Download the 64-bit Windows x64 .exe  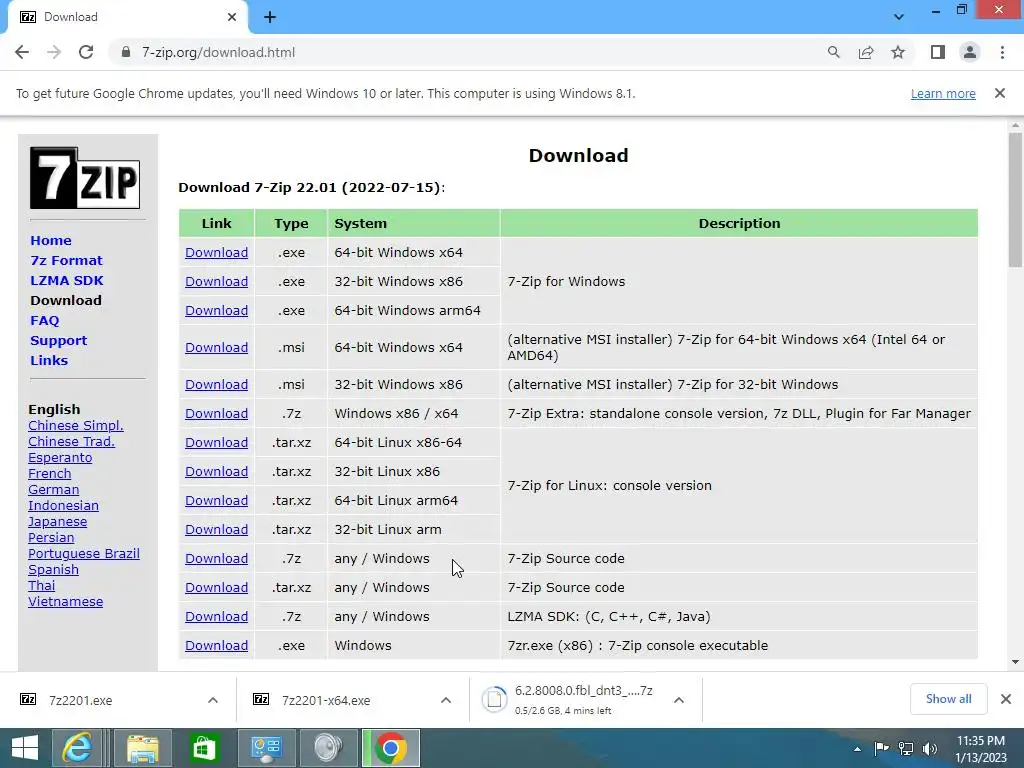point(216,253)
